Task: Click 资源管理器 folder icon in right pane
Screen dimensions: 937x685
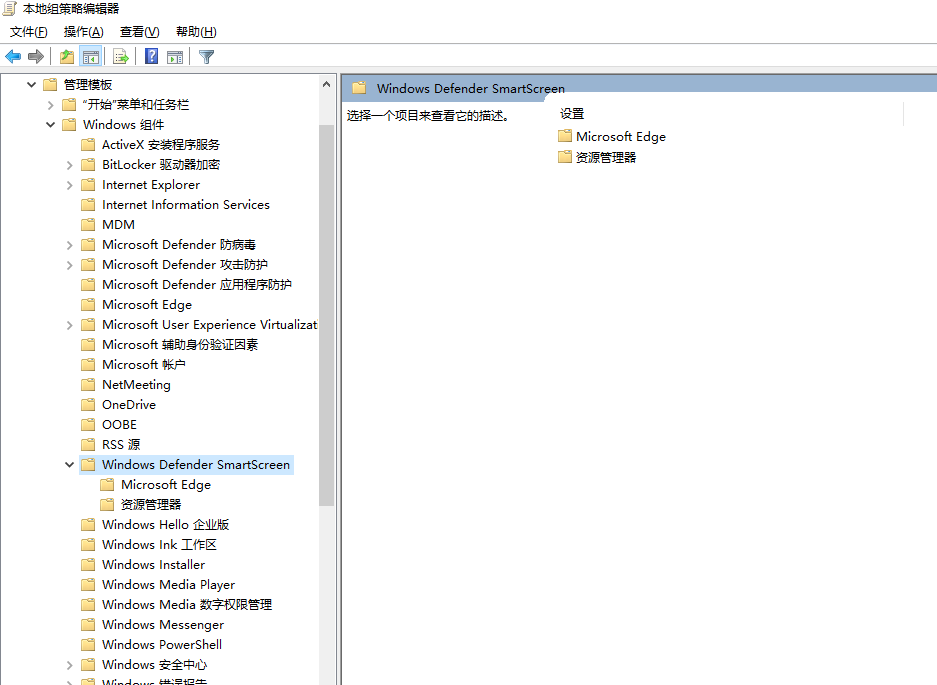Action: 565,157
